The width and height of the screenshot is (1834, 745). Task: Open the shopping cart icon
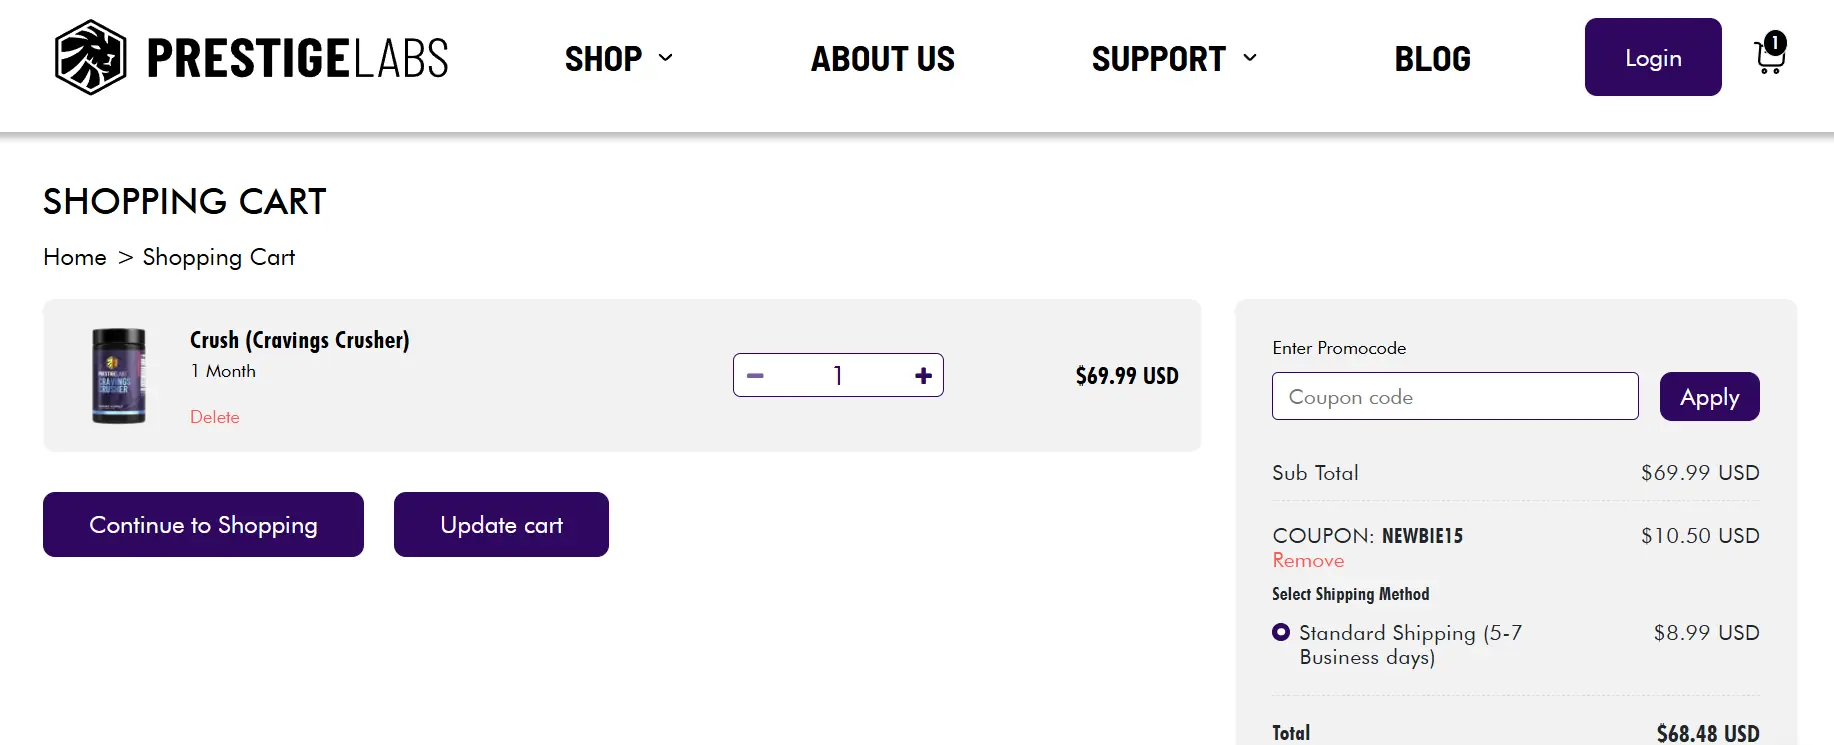click(x=1770, y=56)
